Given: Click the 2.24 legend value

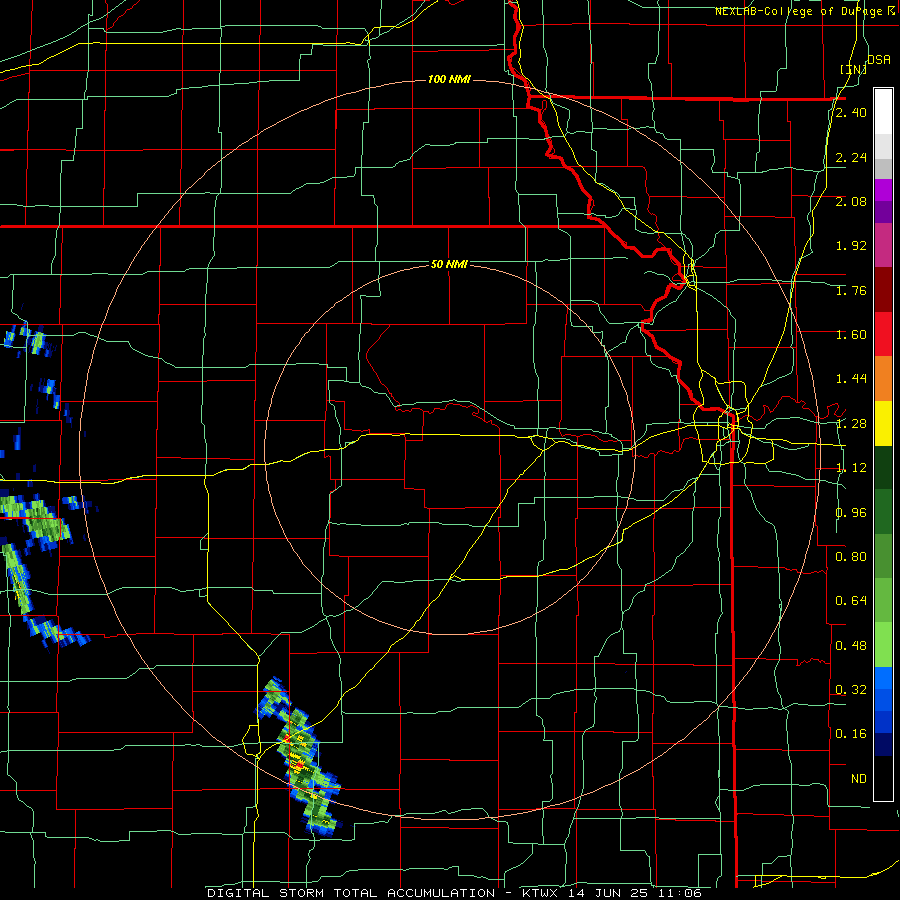Looking at the screenshot, I should 851,157.
